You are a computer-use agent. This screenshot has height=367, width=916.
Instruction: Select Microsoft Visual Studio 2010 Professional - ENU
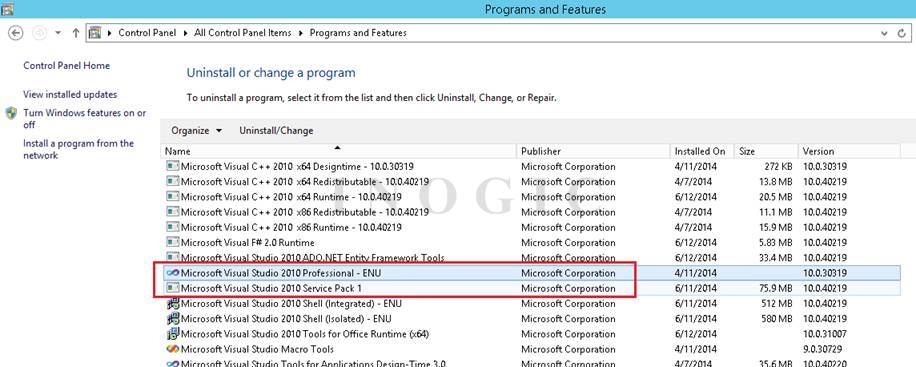click(x=281, y=273)
